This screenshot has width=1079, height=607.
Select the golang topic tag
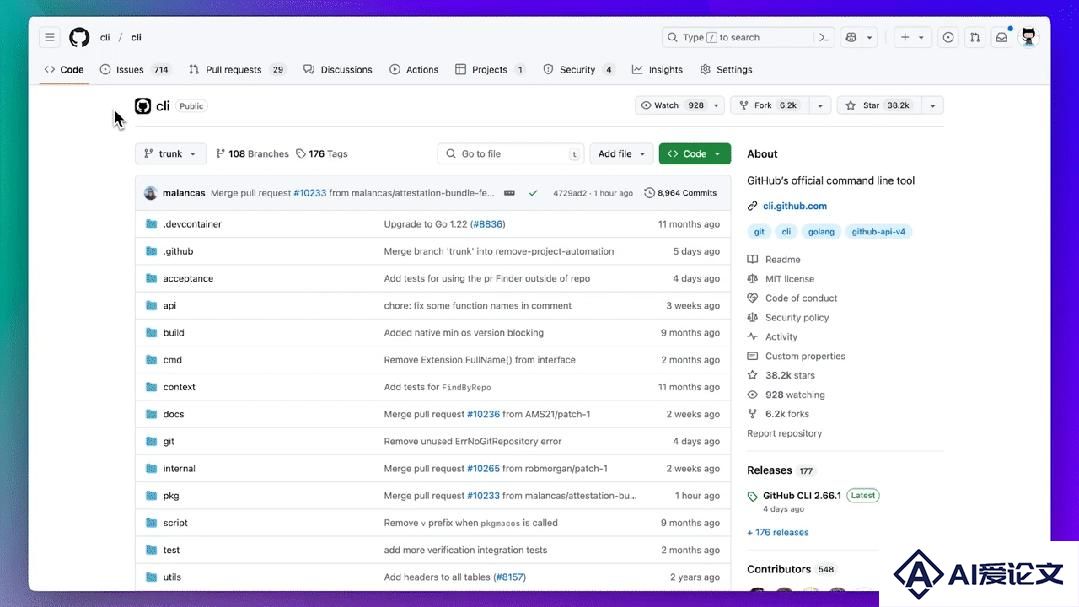(x=821, y=232)
